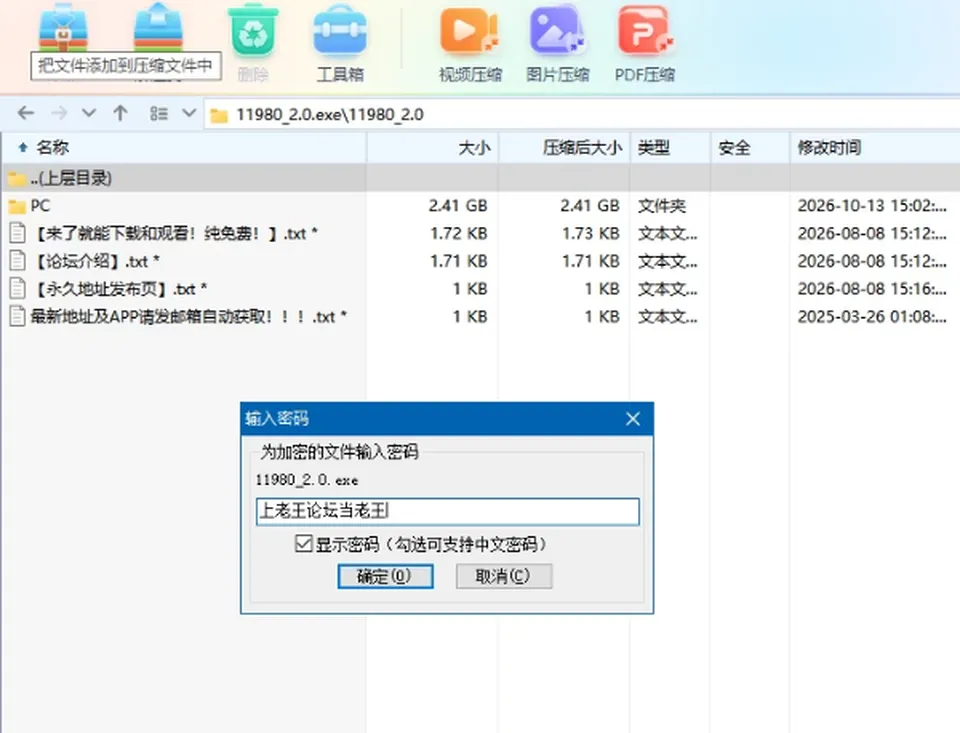Screen dimensions: 960x733
Task: Select the PC folder row
Action: [480, 206]
